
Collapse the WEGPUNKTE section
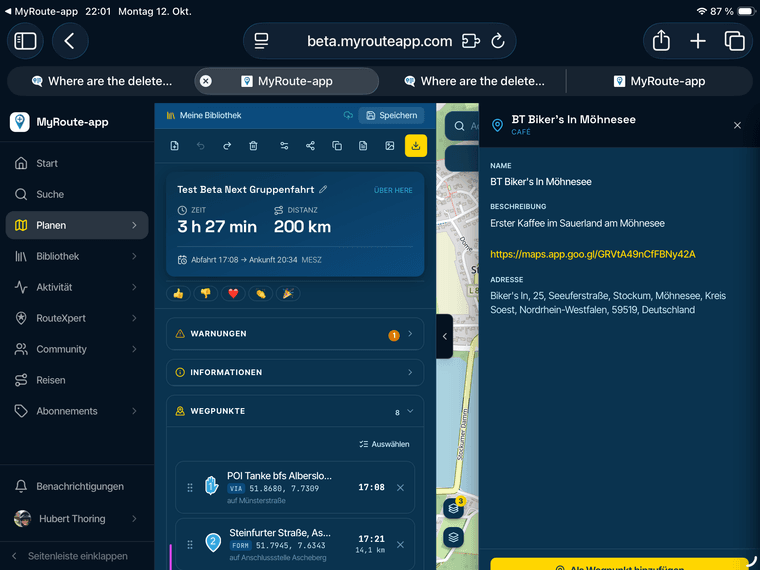tap(295, 411)
